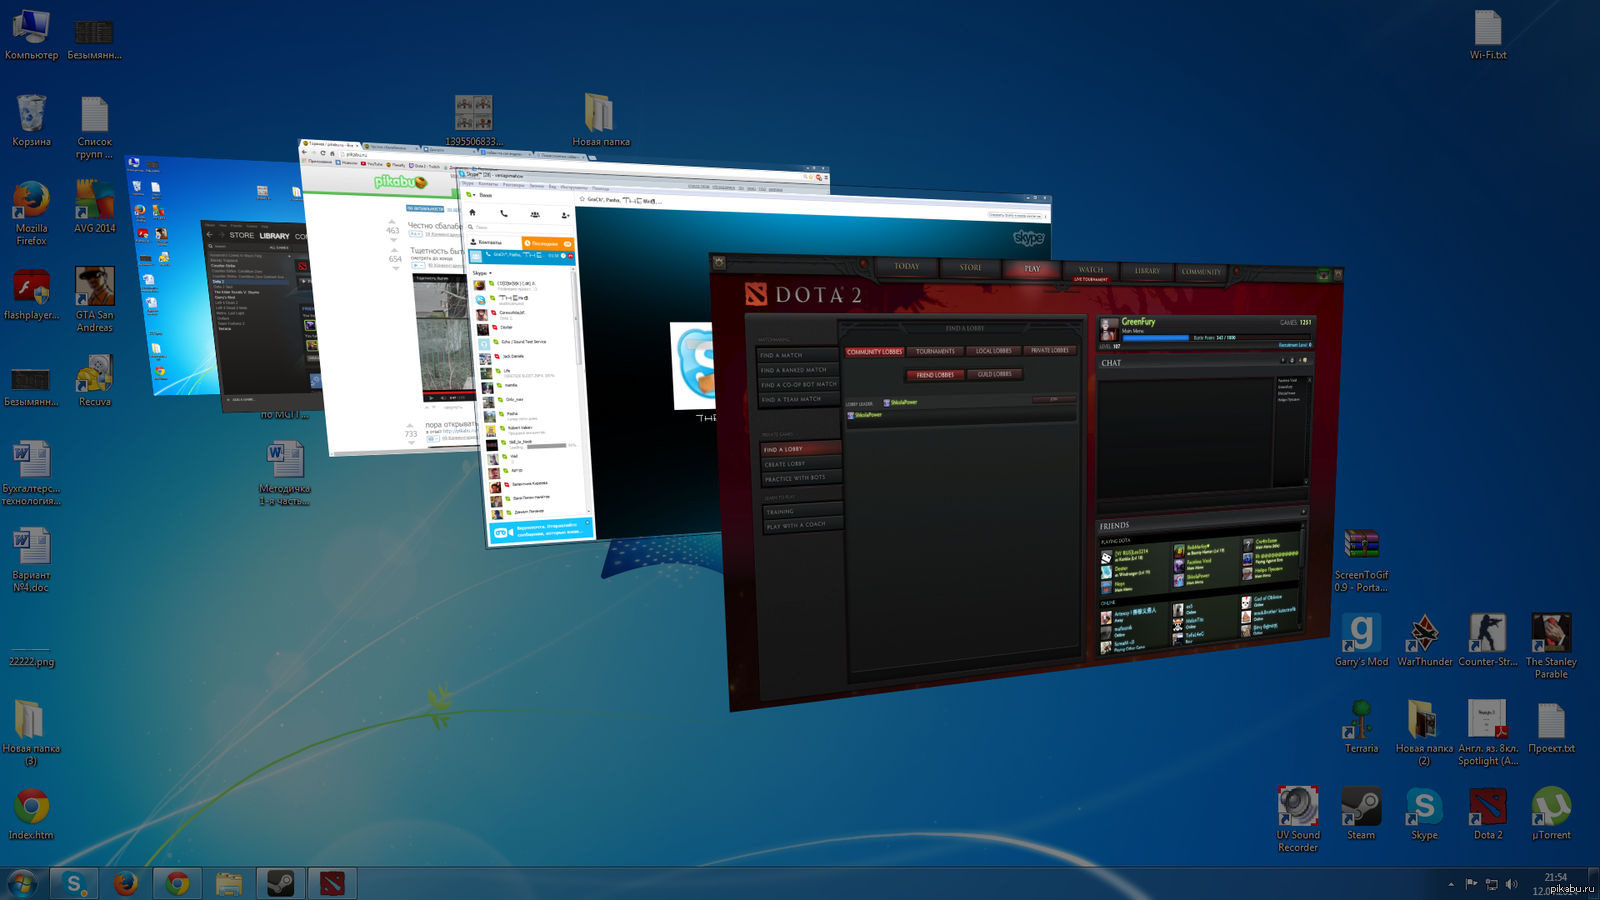Open the Skype desktop shortcut
This screenshot has width=1600, height=900.
pos(1424,814)
